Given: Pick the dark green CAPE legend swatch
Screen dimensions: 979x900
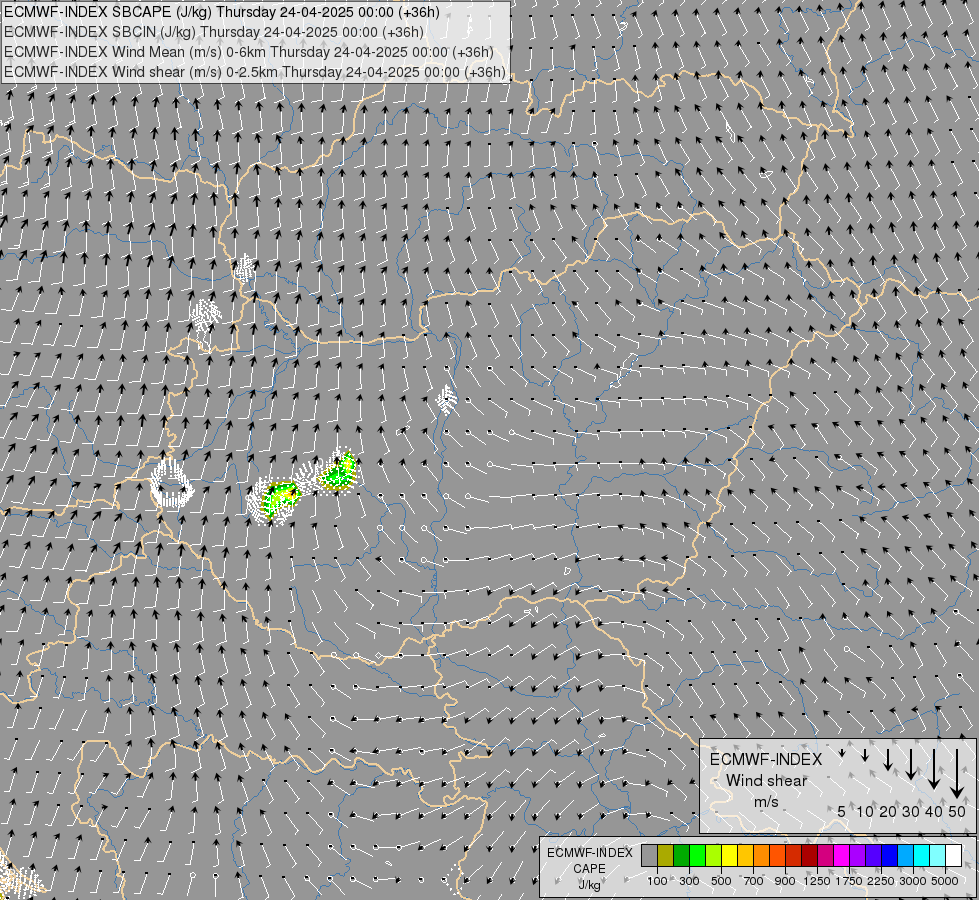Looking at the screenshot, I should point(681,856).
